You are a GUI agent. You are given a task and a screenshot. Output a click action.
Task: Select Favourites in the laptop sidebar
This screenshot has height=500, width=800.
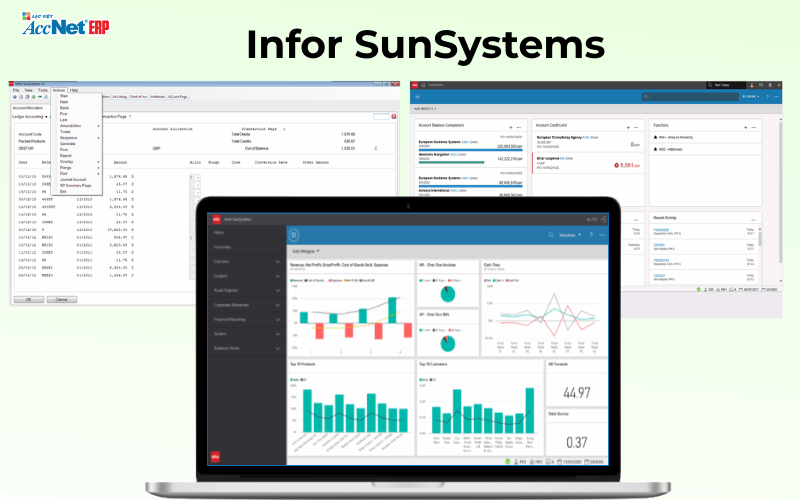pos(222,247)
